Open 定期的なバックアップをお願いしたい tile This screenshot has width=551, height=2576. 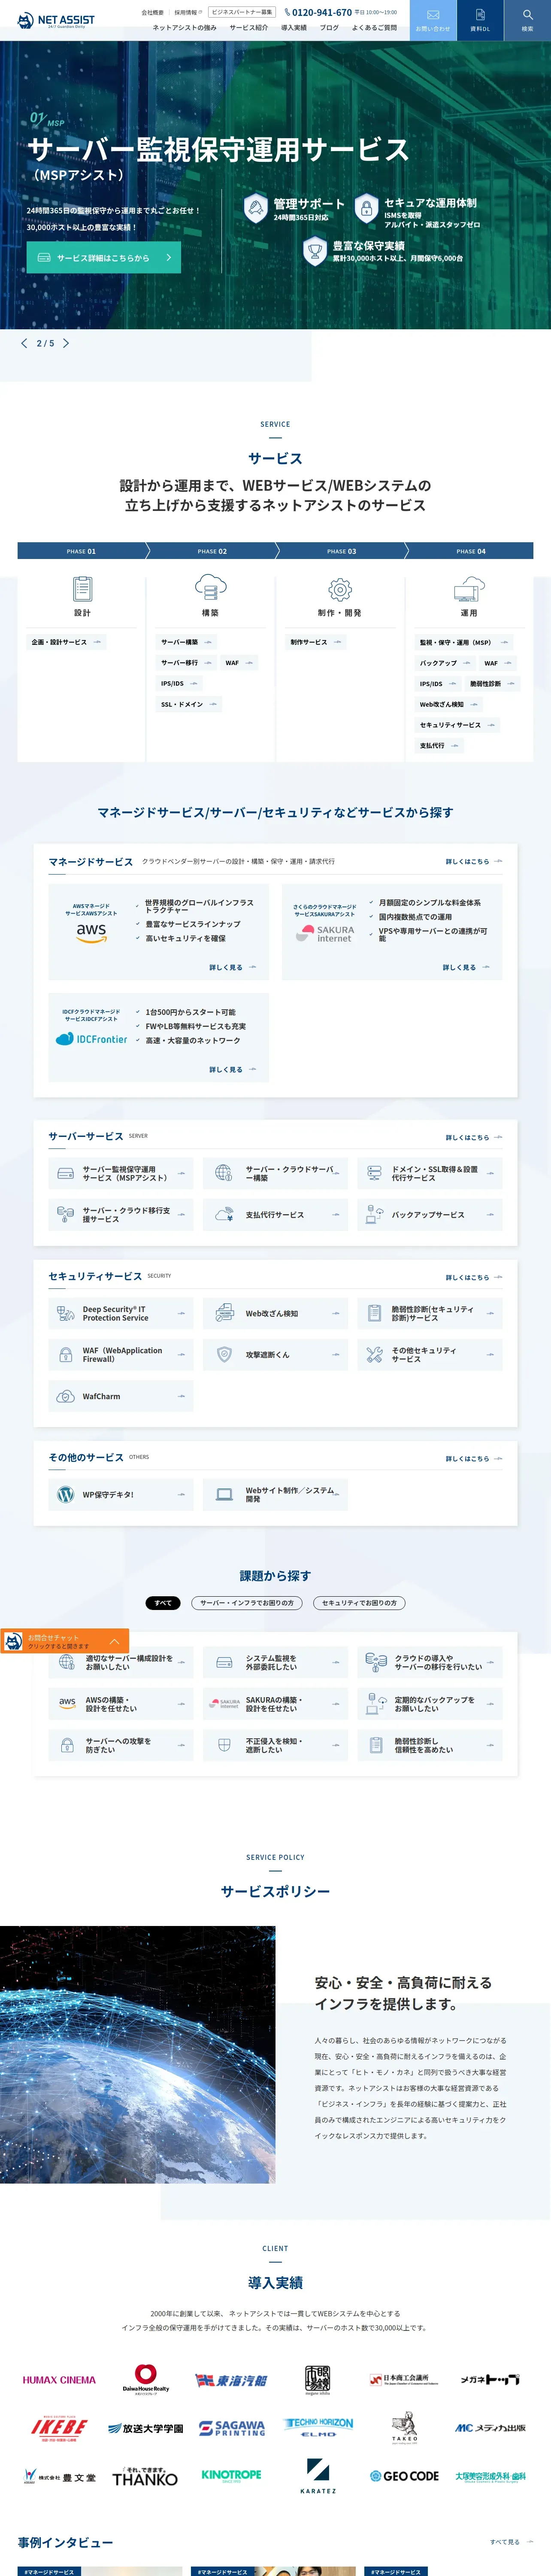430,1703
